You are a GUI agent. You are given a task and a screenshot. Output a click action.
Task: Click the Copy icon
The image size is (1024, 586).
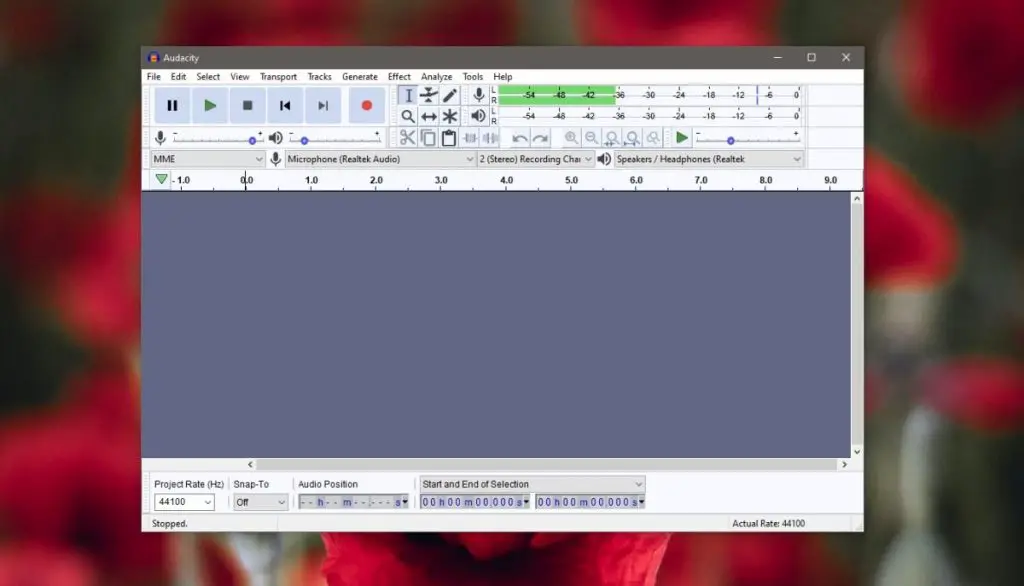tap(428, 138)
